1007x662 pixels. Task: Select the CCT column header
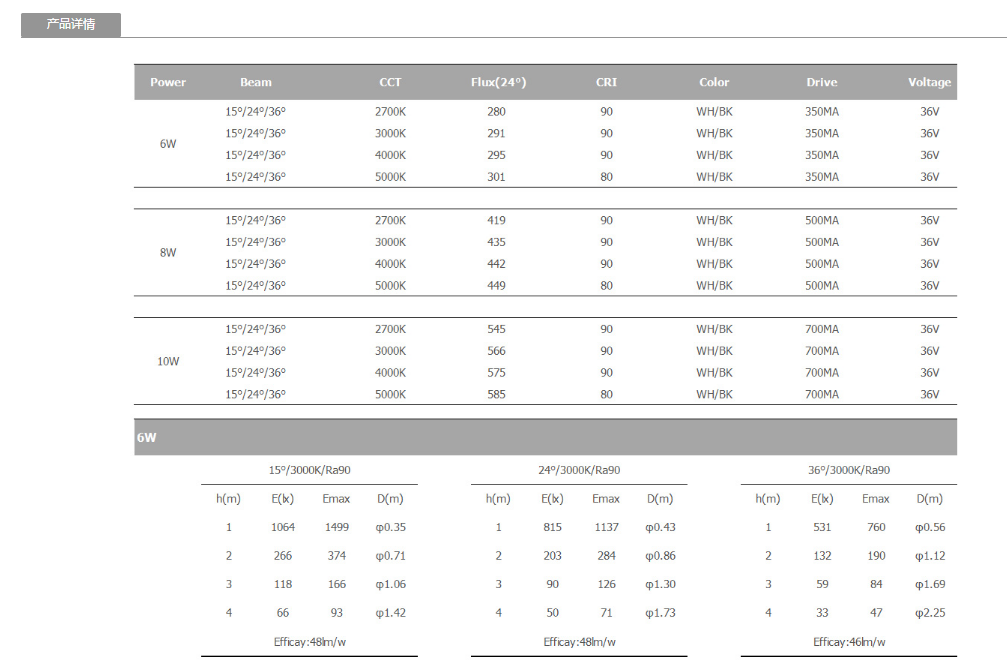[x=390, y=82]
